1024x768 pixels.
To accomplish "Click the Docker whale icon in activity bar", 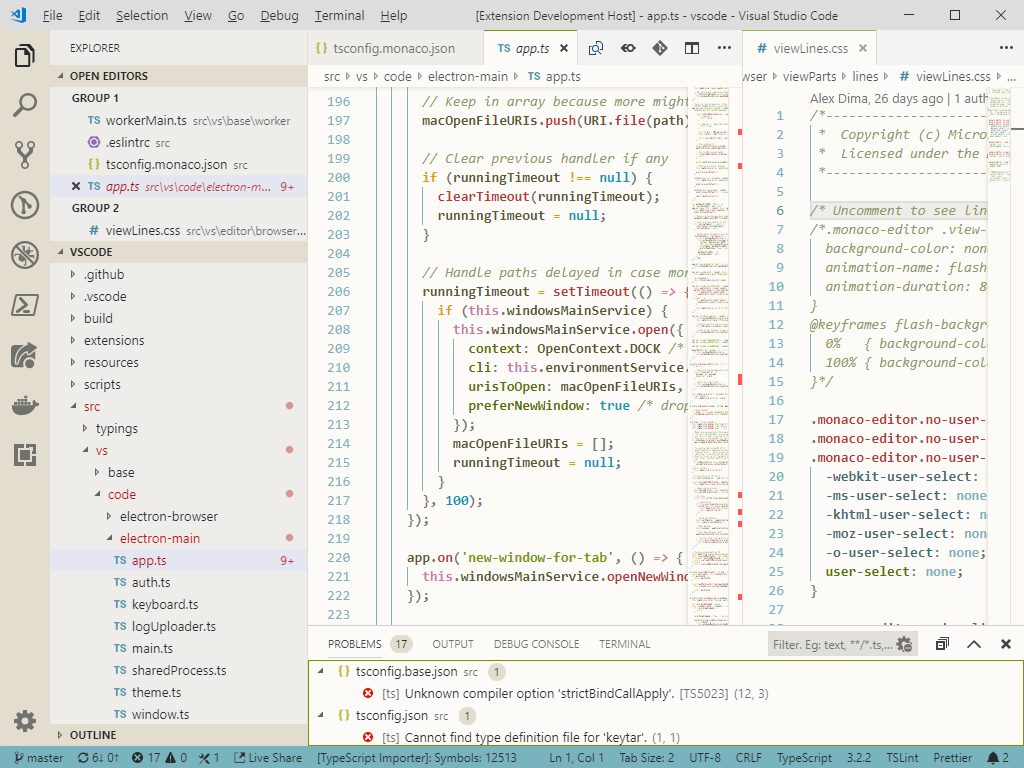I will tap(25, 405).
